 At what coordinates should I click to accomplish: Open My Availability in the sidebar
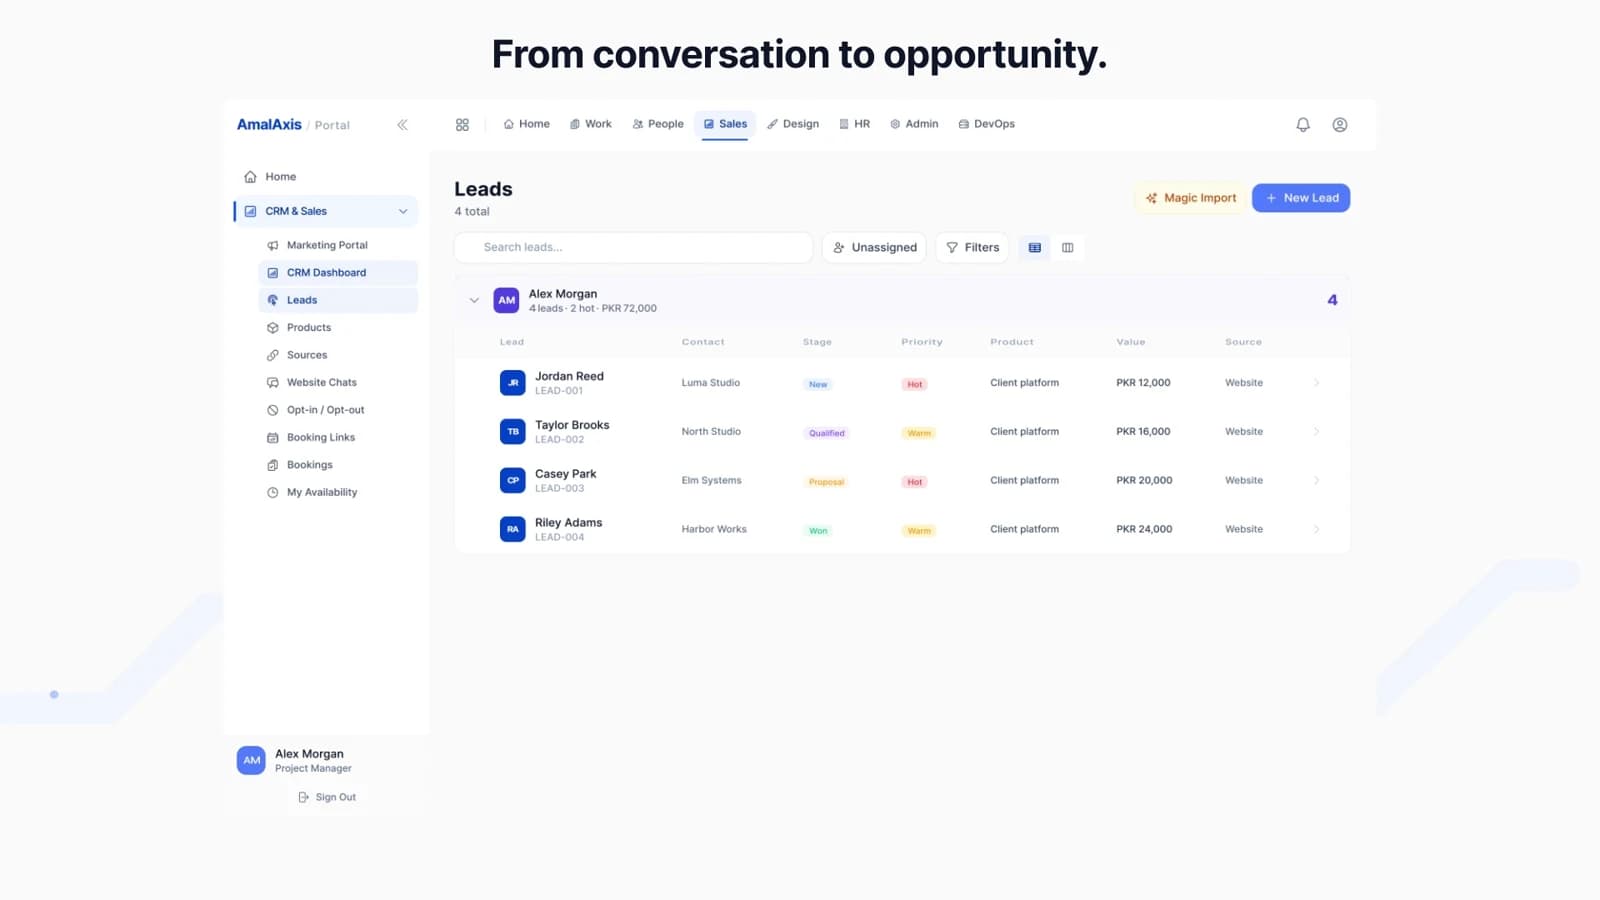coord(338,493)
